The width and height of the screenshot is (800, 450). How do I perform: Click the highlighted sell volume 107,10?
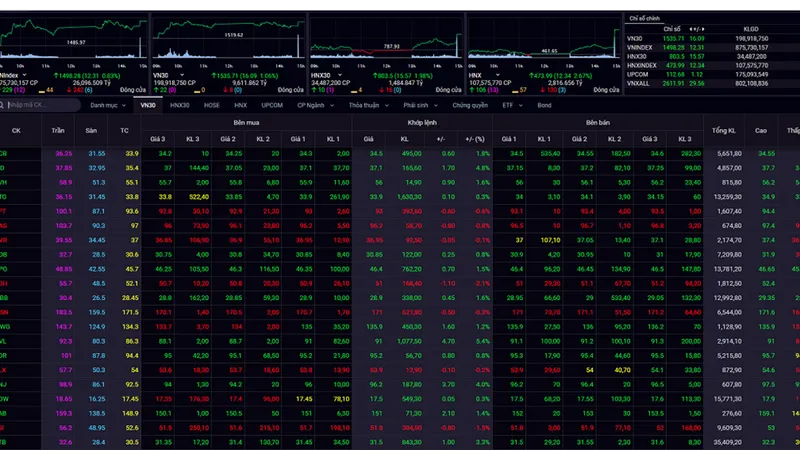550,240
